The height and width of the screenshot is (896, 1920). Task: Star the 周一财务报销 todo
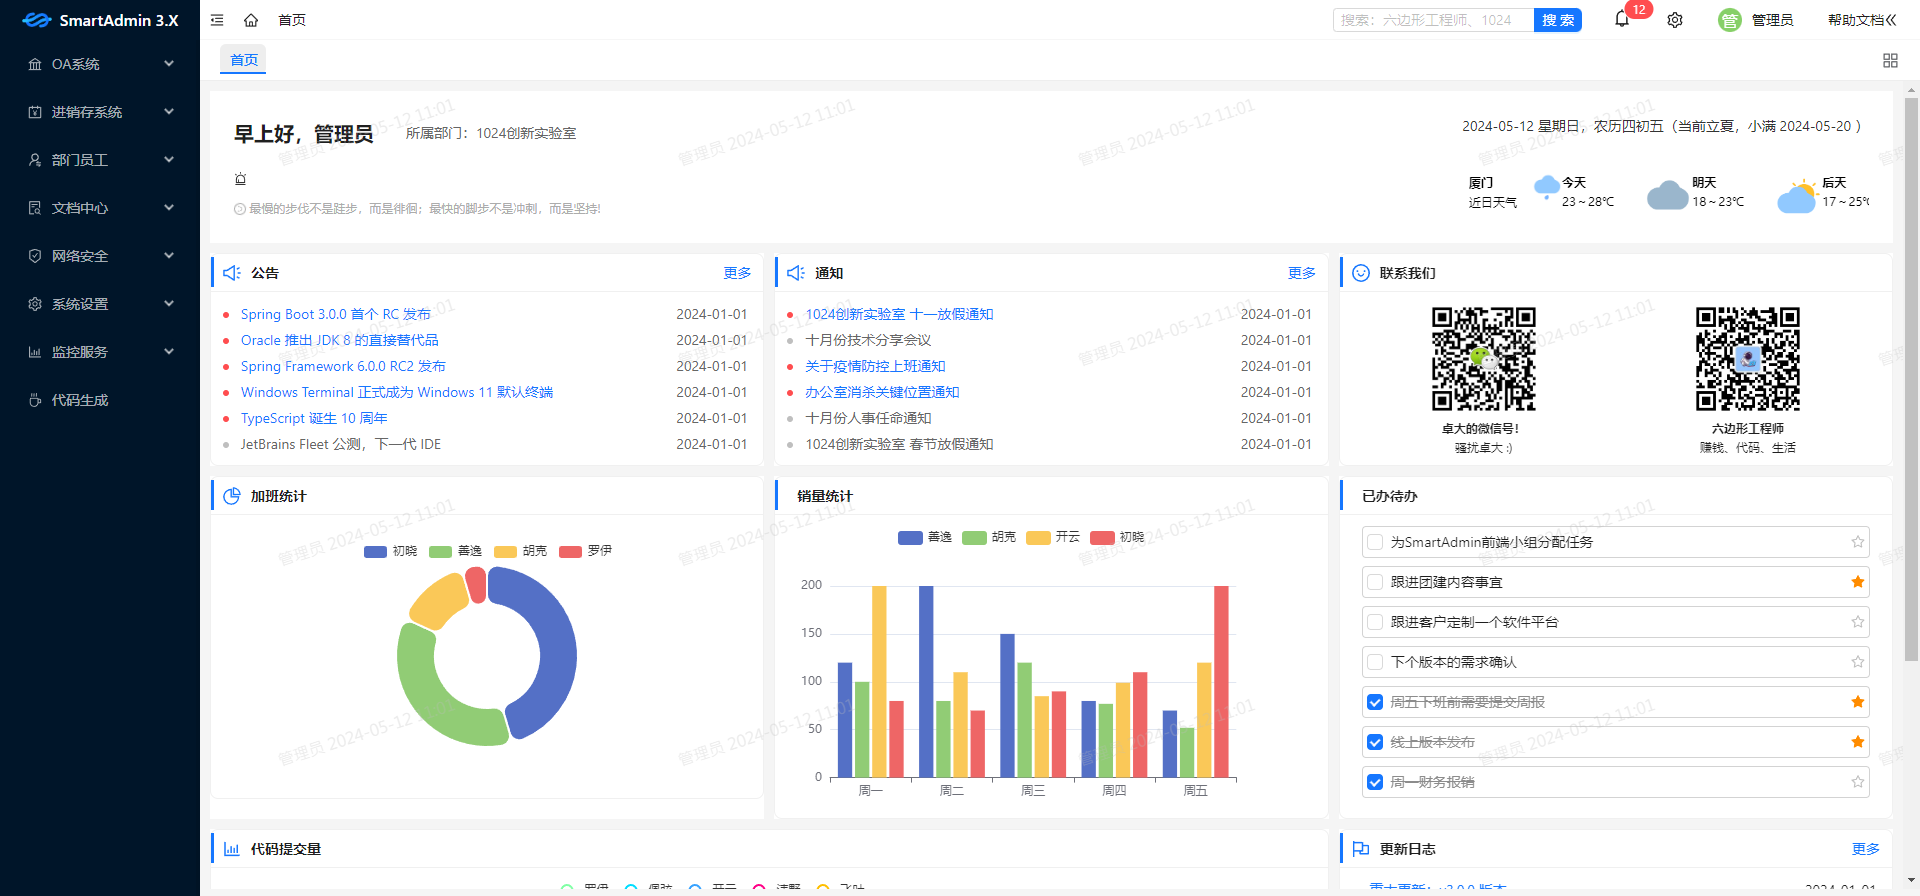coord(1857,782)
